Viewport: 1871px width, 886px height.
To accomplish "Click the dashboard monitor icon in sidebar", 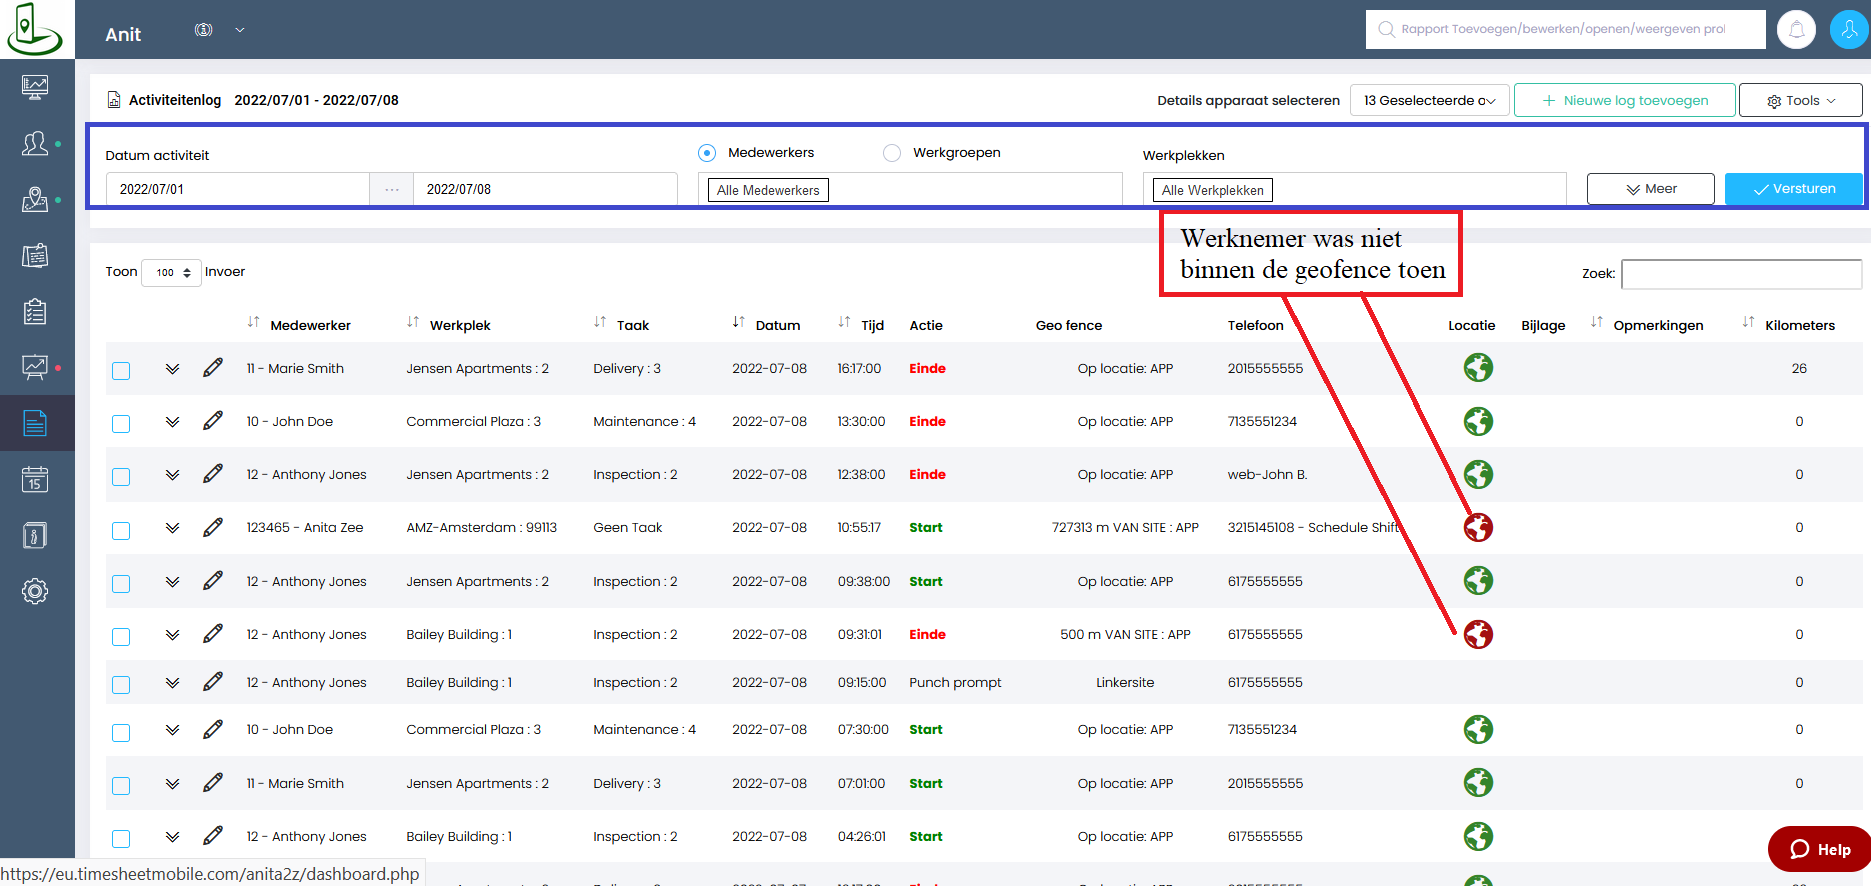I will click(35, 87).
